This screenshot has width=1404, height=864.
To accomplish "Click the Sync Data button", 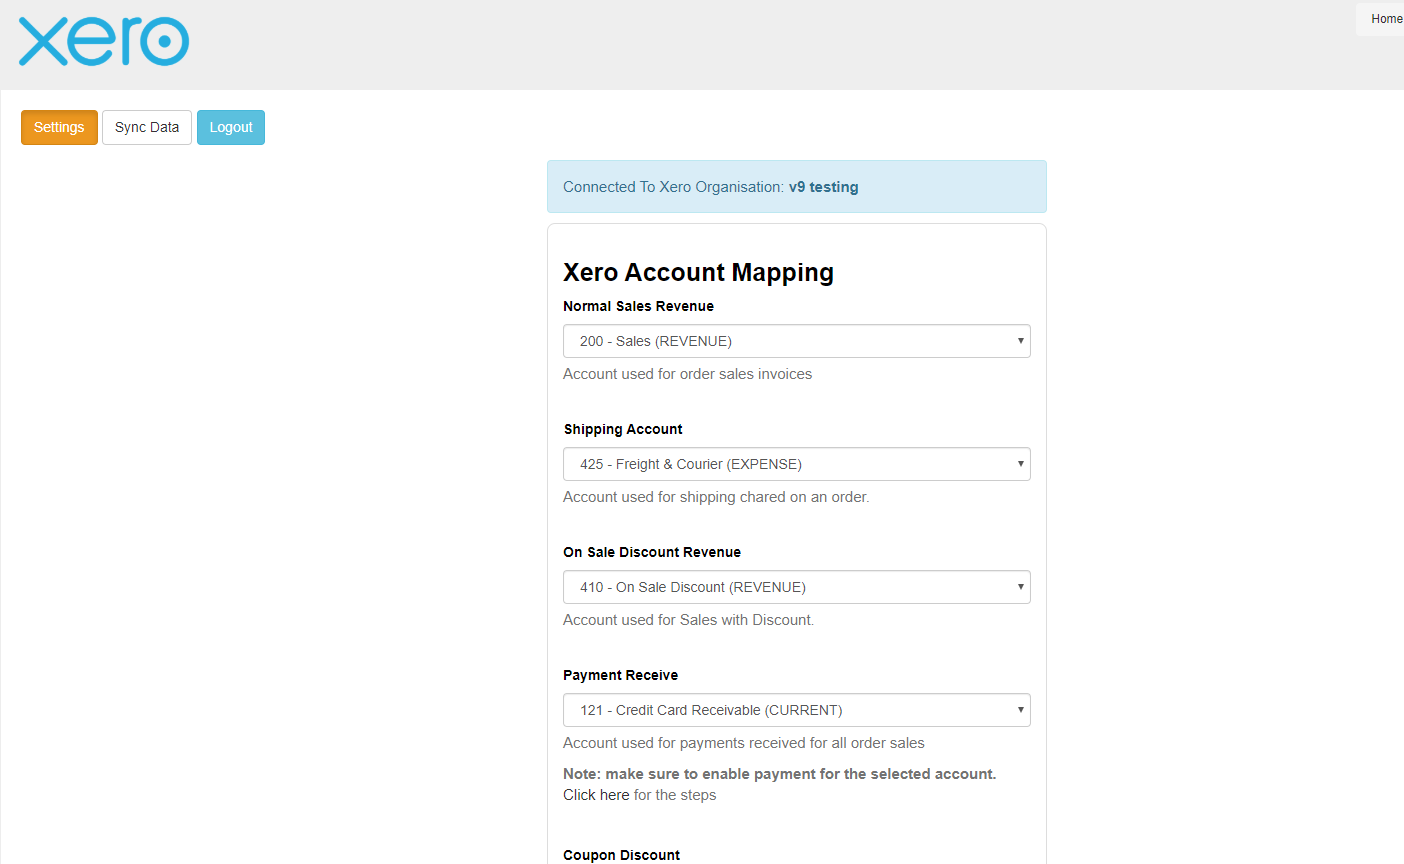I will 147,127.
